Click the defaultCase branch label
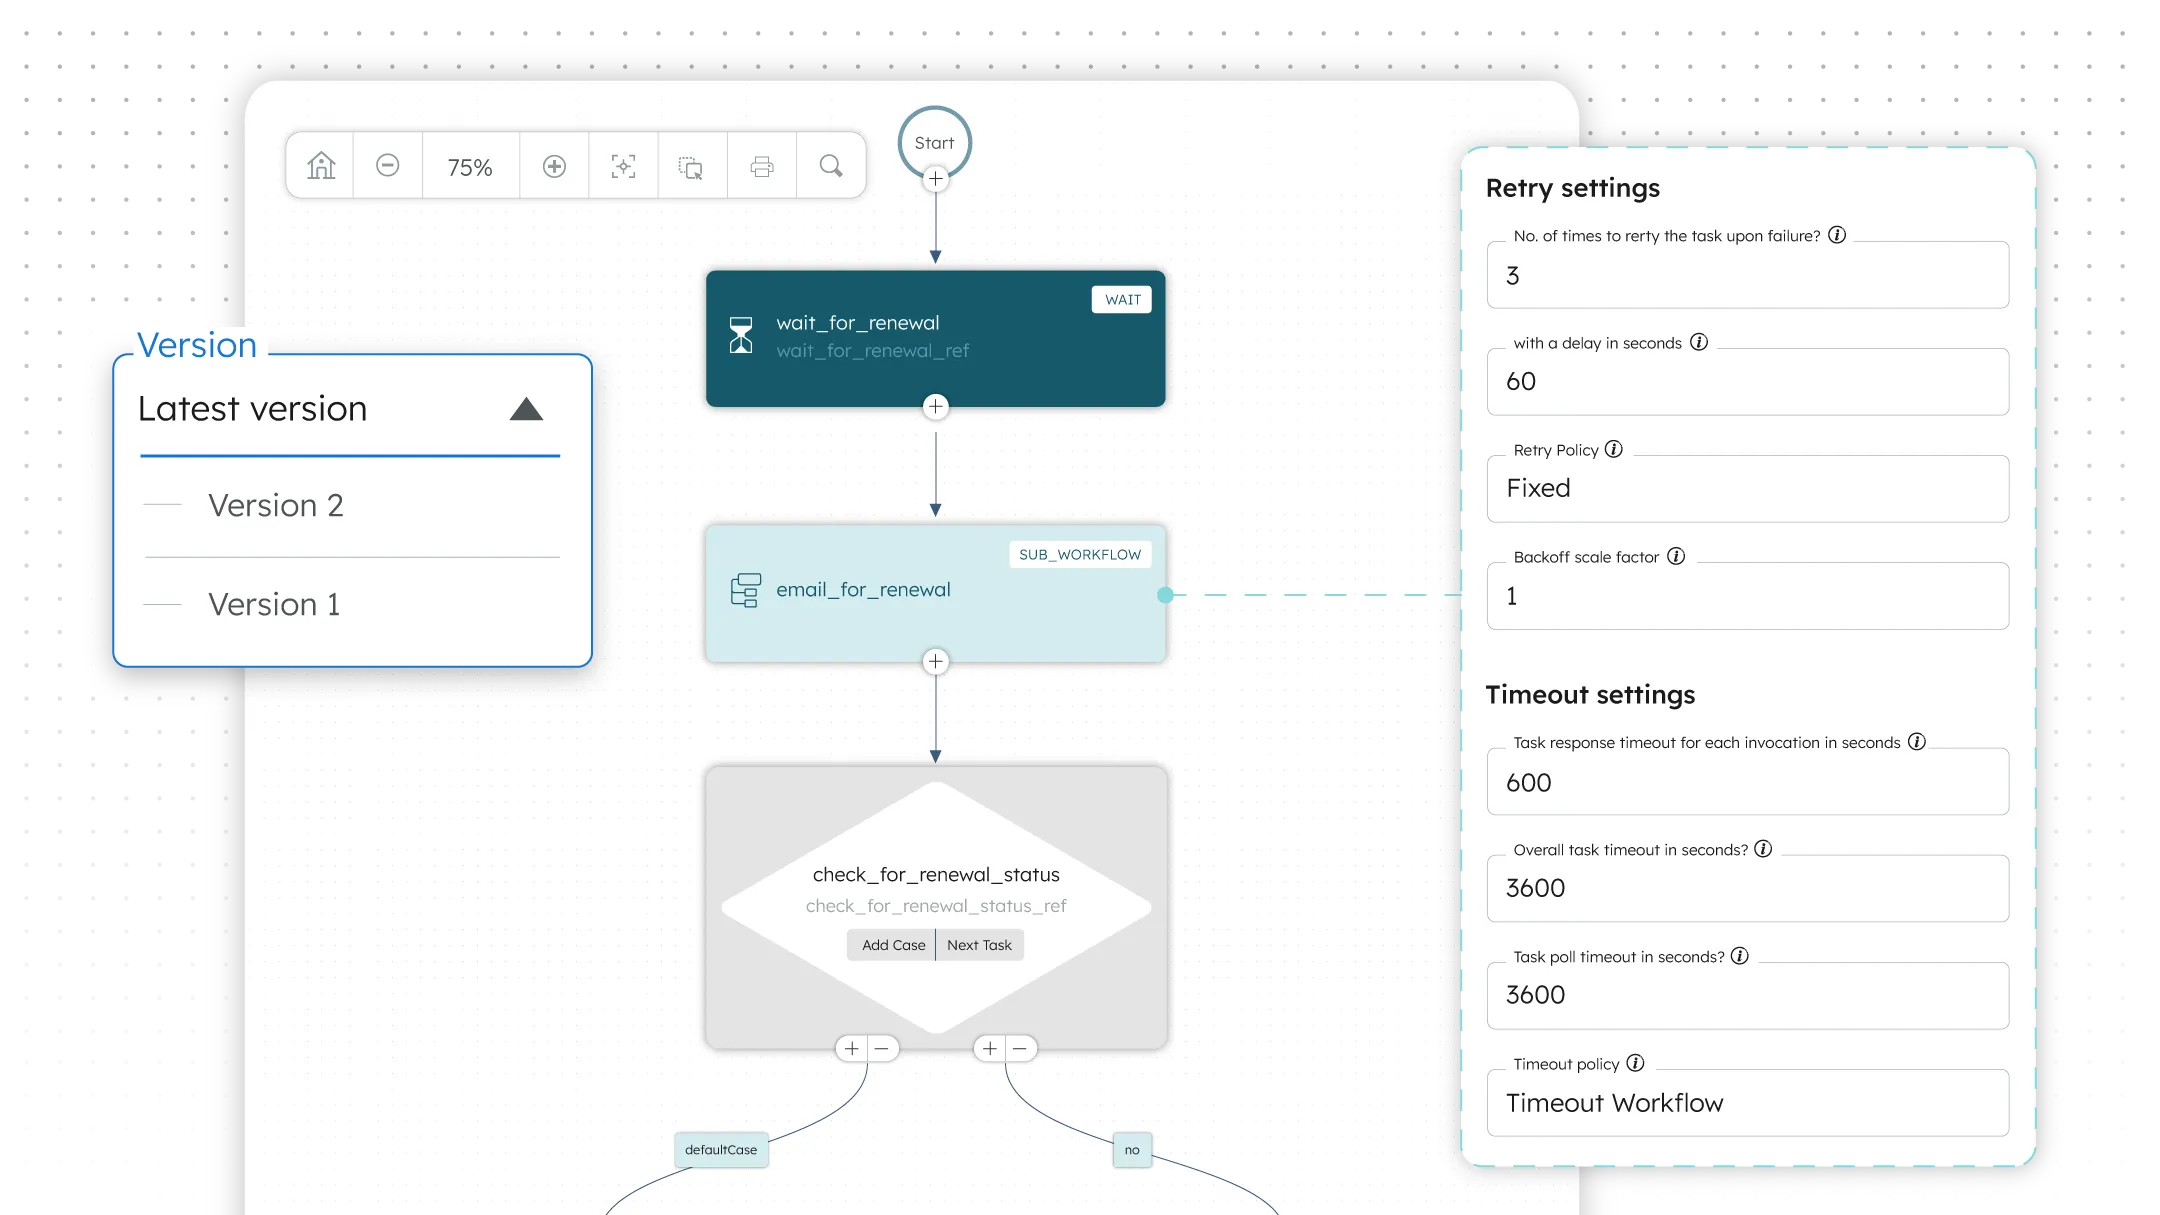Viewport: 2160px width, 1215px height. 721,1150
